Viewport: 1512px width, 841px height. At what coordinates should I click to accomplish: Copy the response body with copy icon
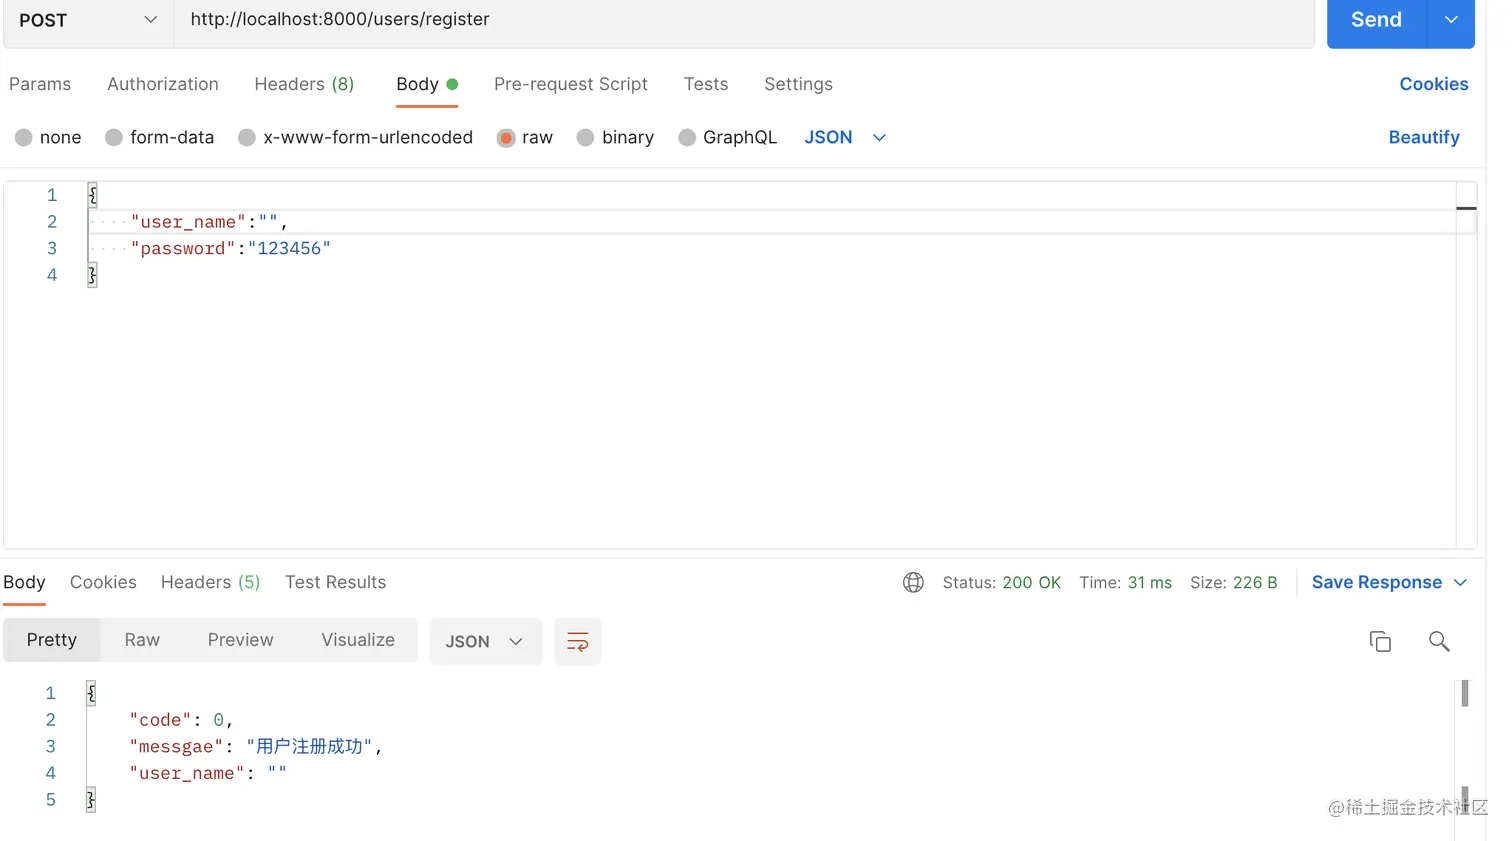tap(1380, 642)
